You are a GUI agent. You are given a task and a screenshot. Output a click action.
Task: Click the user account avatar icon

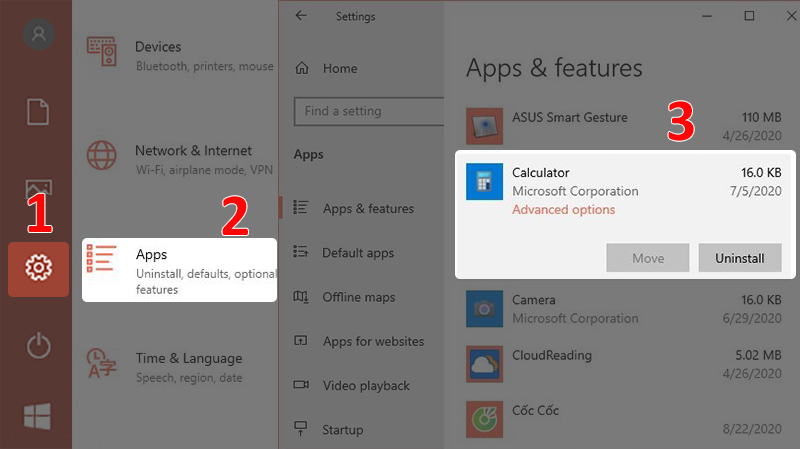pos(38,34)
